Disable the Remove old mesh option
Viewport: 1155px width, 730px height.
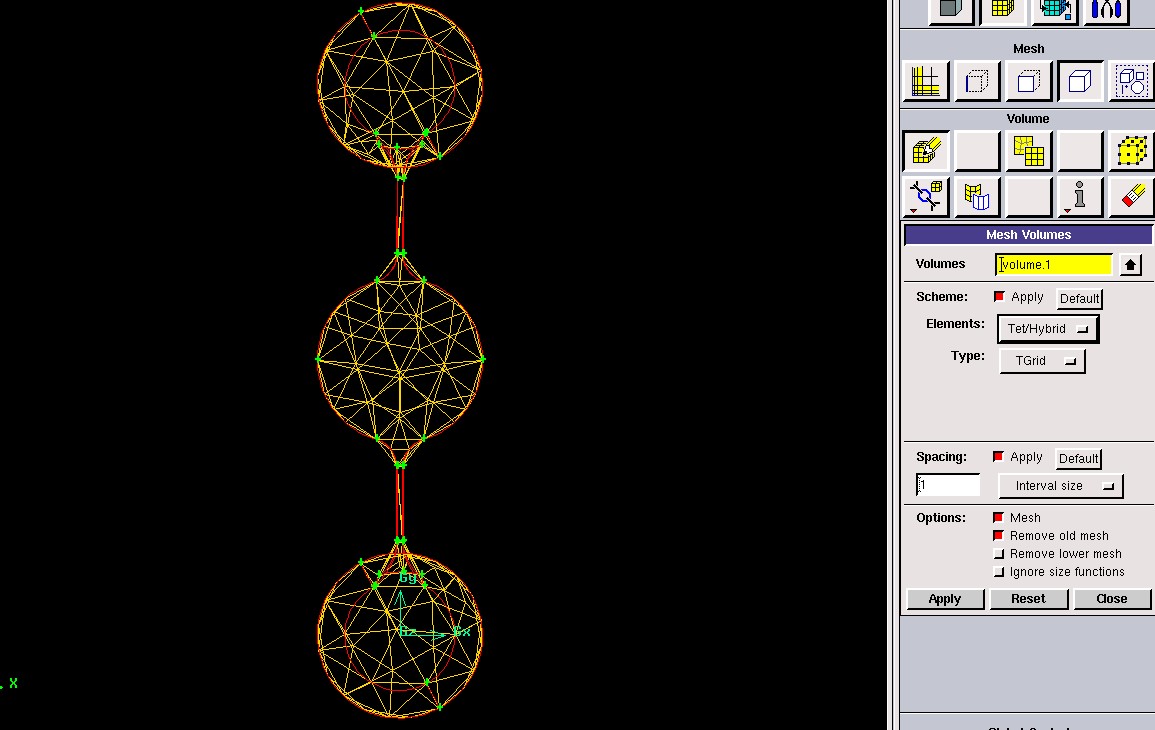pos(998,536)
